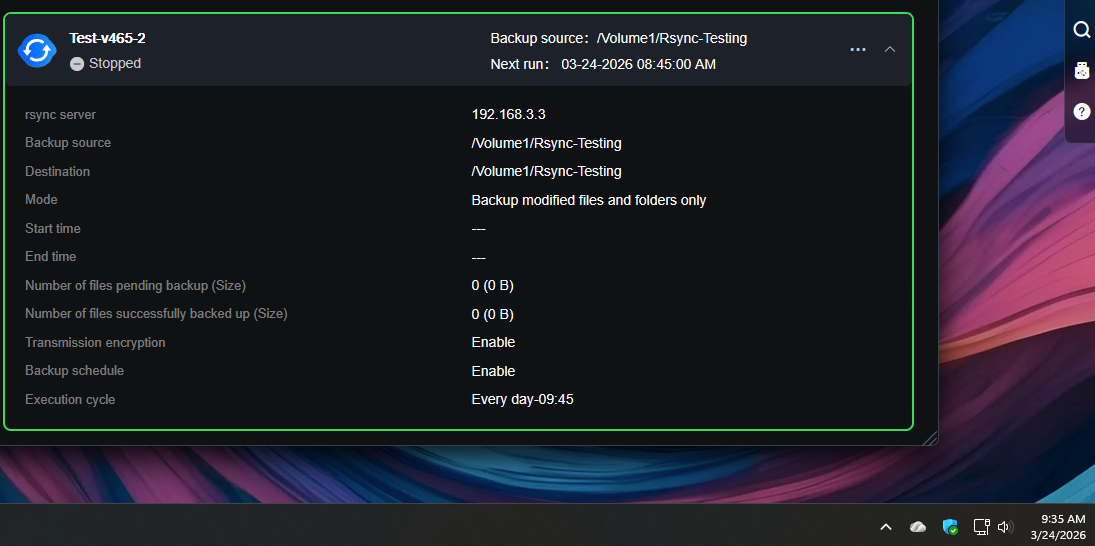Click the Execution cycle value Every day-09:45
1095x546 pixels.
pos(522,399)
